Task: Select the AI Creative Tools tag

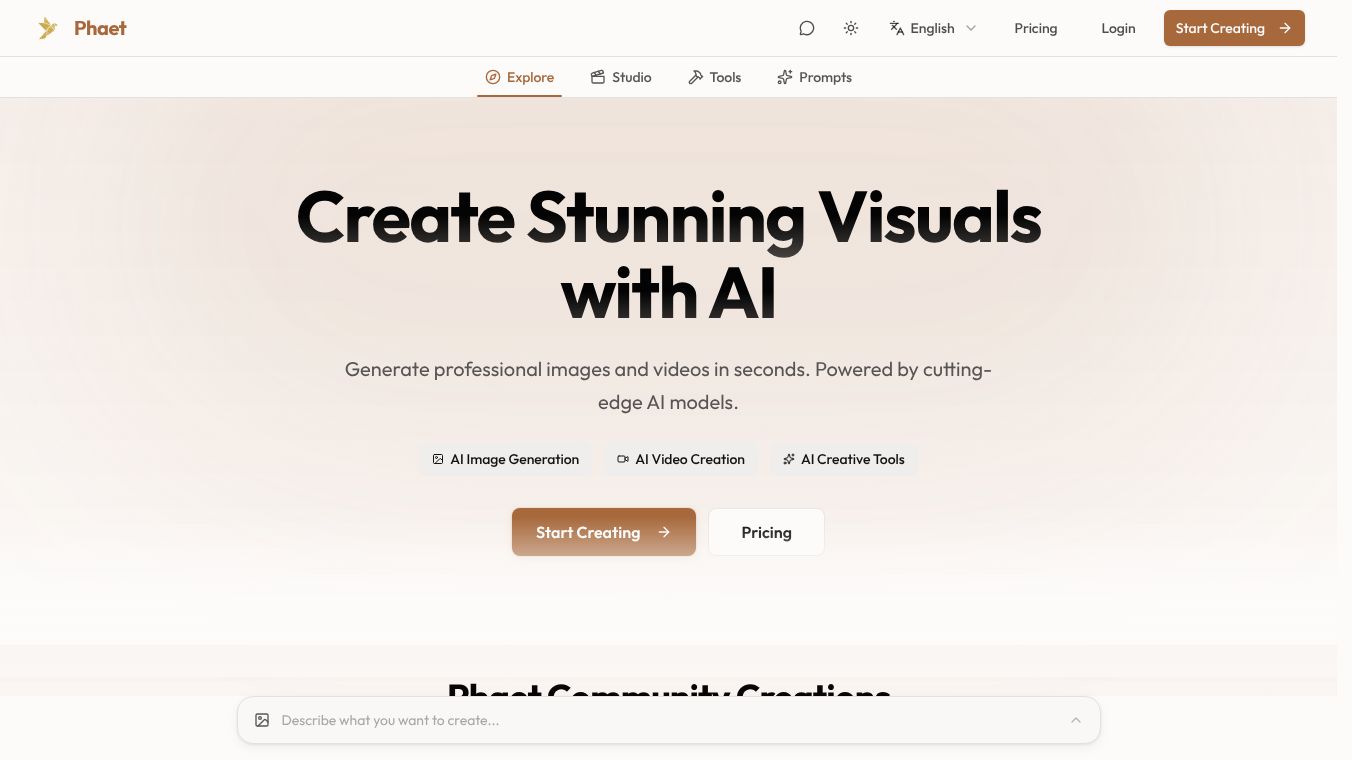Action: pyautogui.click(x=844, y=459)
